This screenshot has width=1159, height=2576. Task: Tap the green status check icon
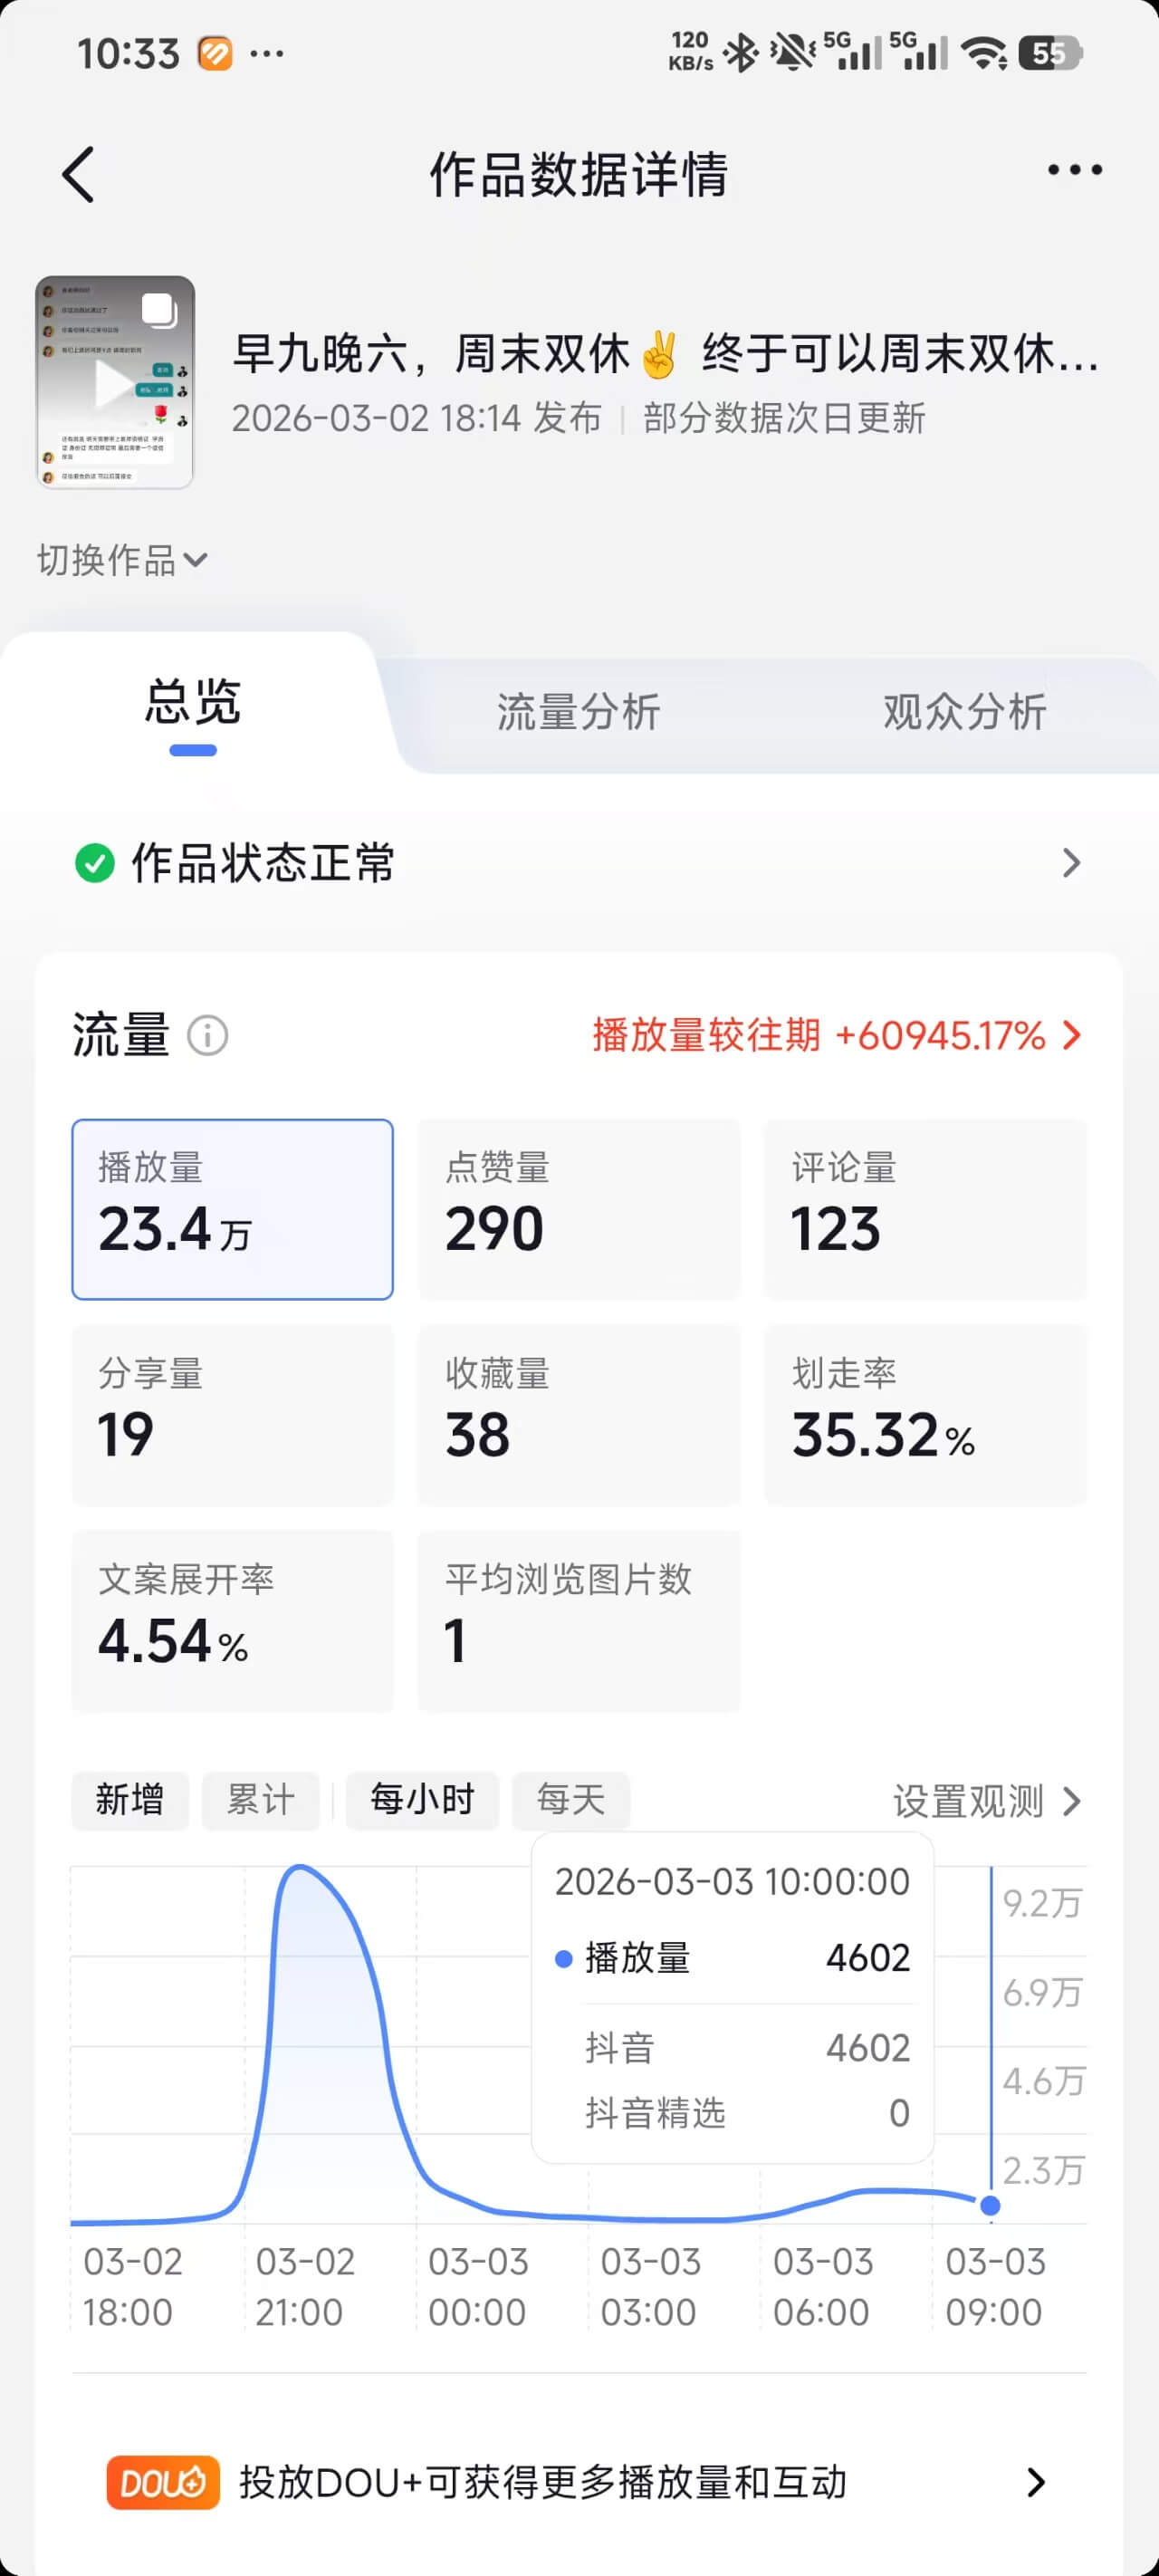(95, 863)
